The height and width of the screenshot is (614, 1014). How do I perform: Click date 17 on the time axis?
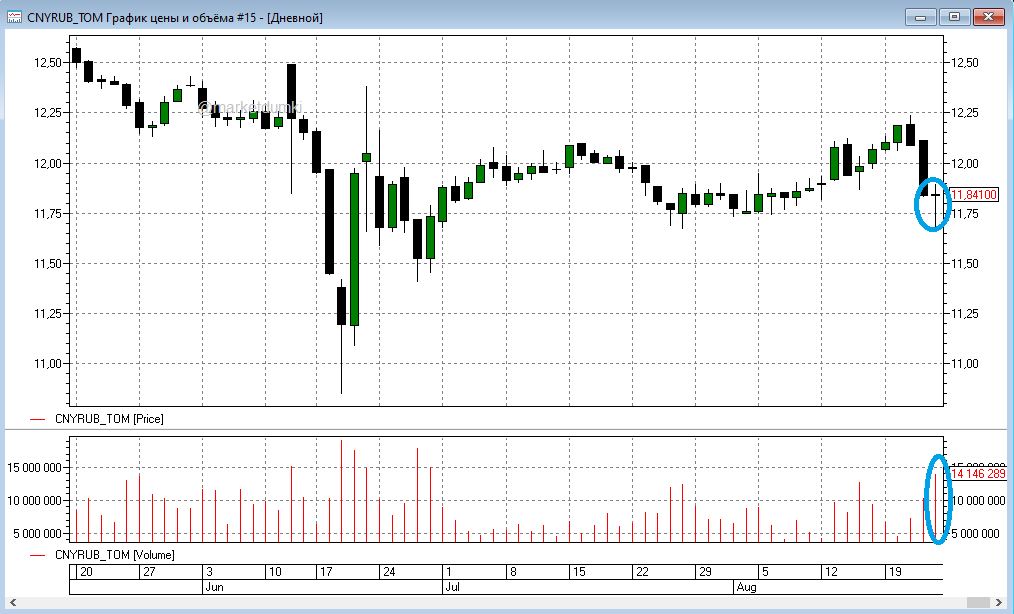325,572
